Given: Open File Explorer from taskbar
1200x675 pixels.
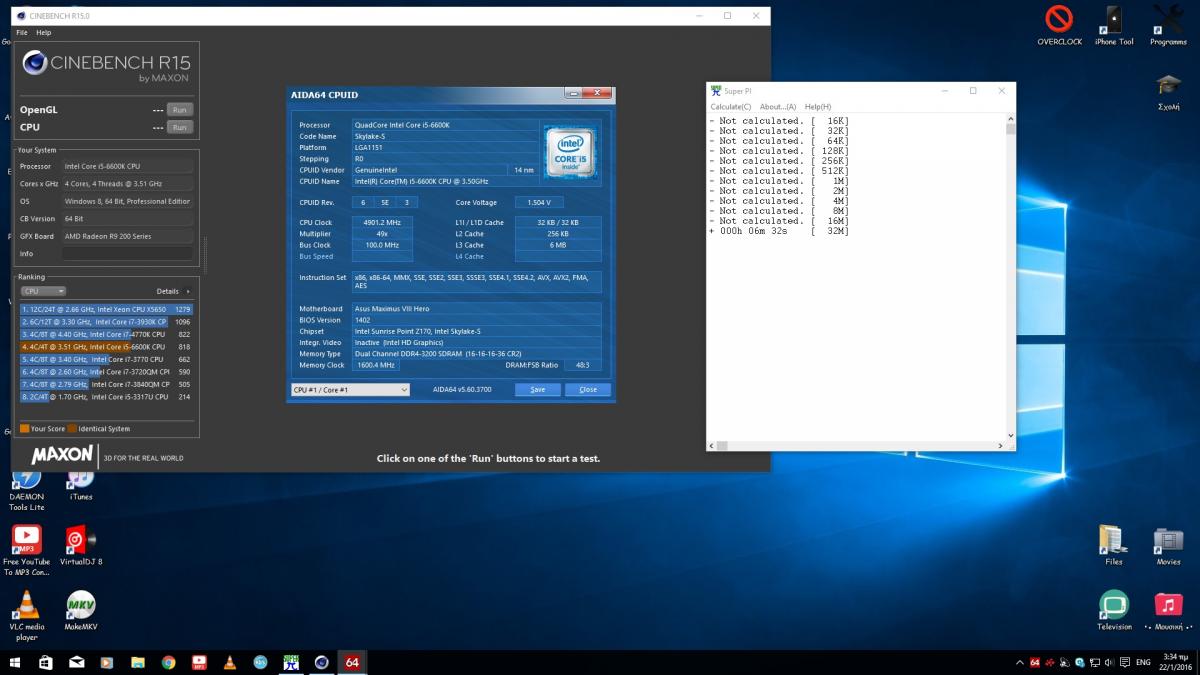Looking at the screenshot, I should pos(138,662).
